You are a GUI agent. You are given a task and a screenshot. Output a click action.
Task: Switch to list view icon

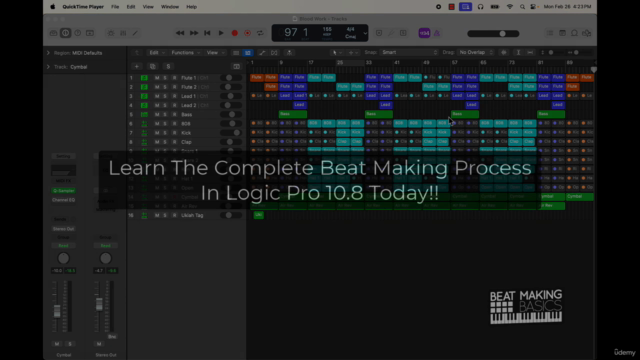coord(236,53)
